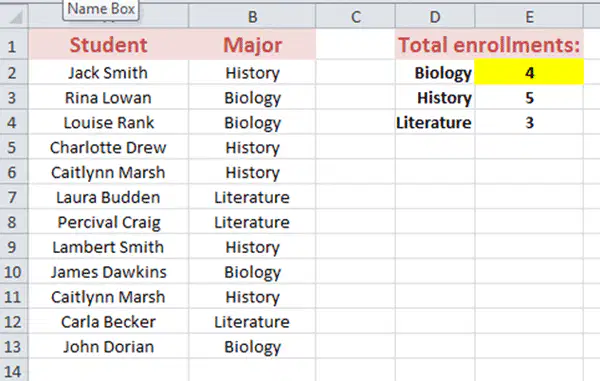Viewport: 600px width, 381px height.
Task: Select the Literature label in column D
Action: 435,122
